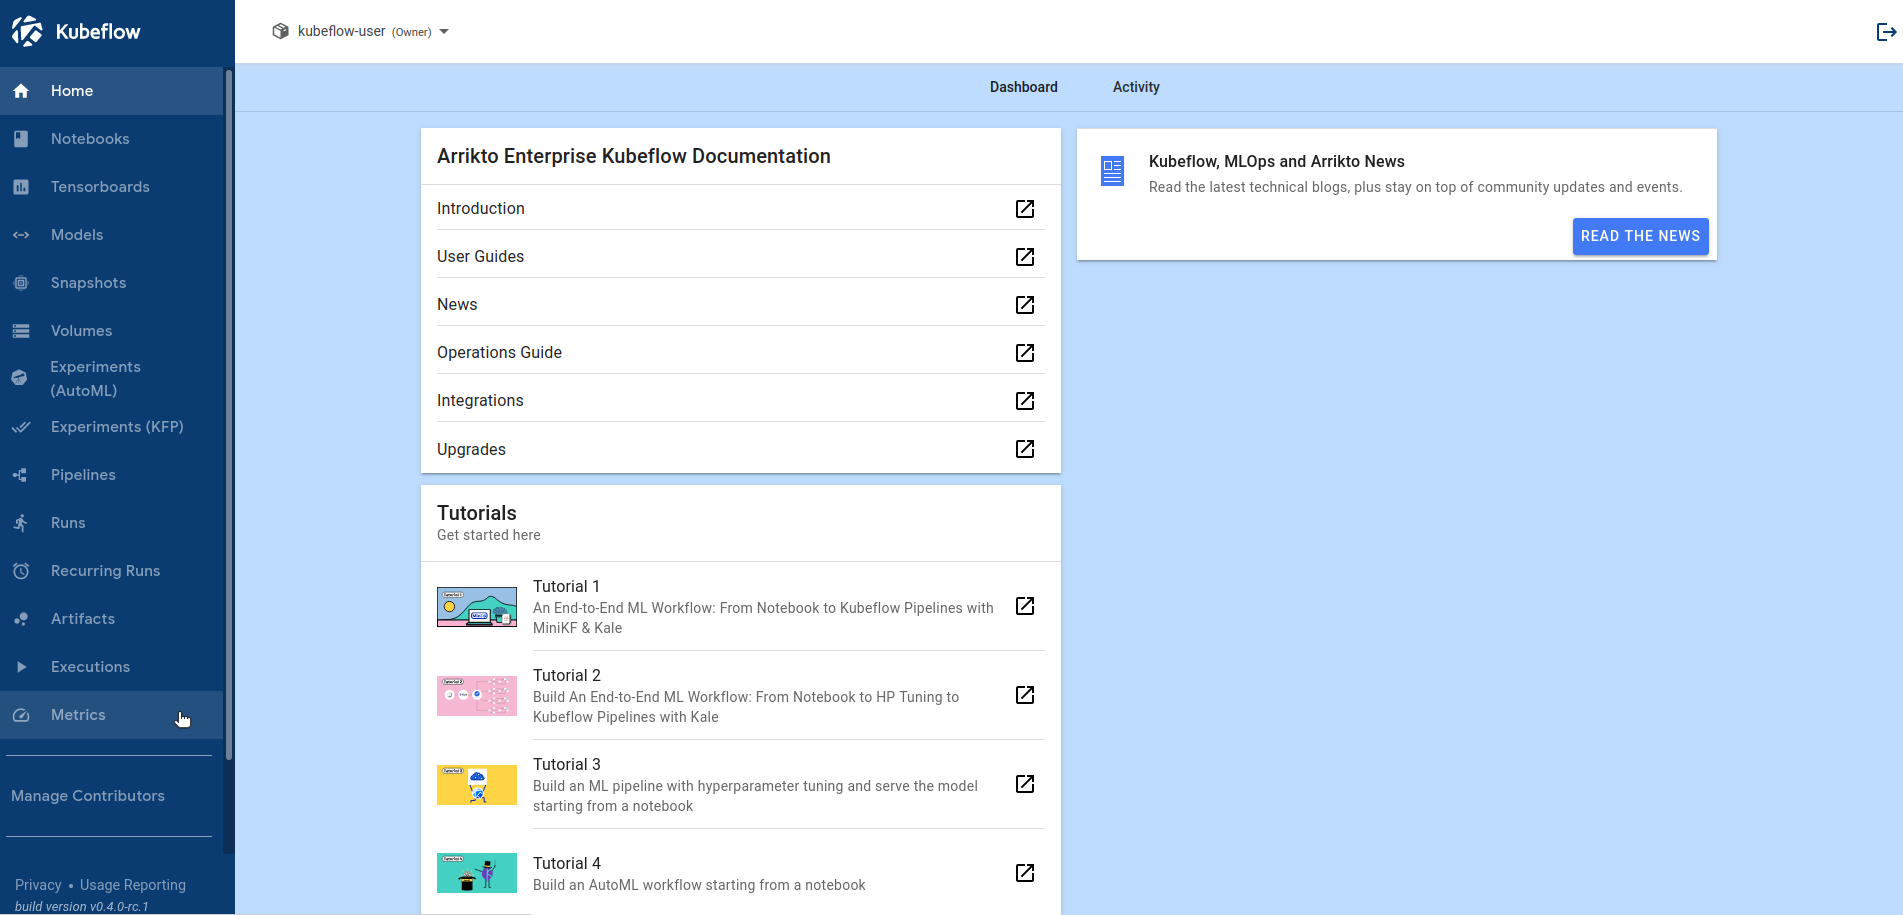This screenshot has width=1903, height=915.
Task: Open Tensorboards in the sidebar menu
Action: [x=111, y=187]
